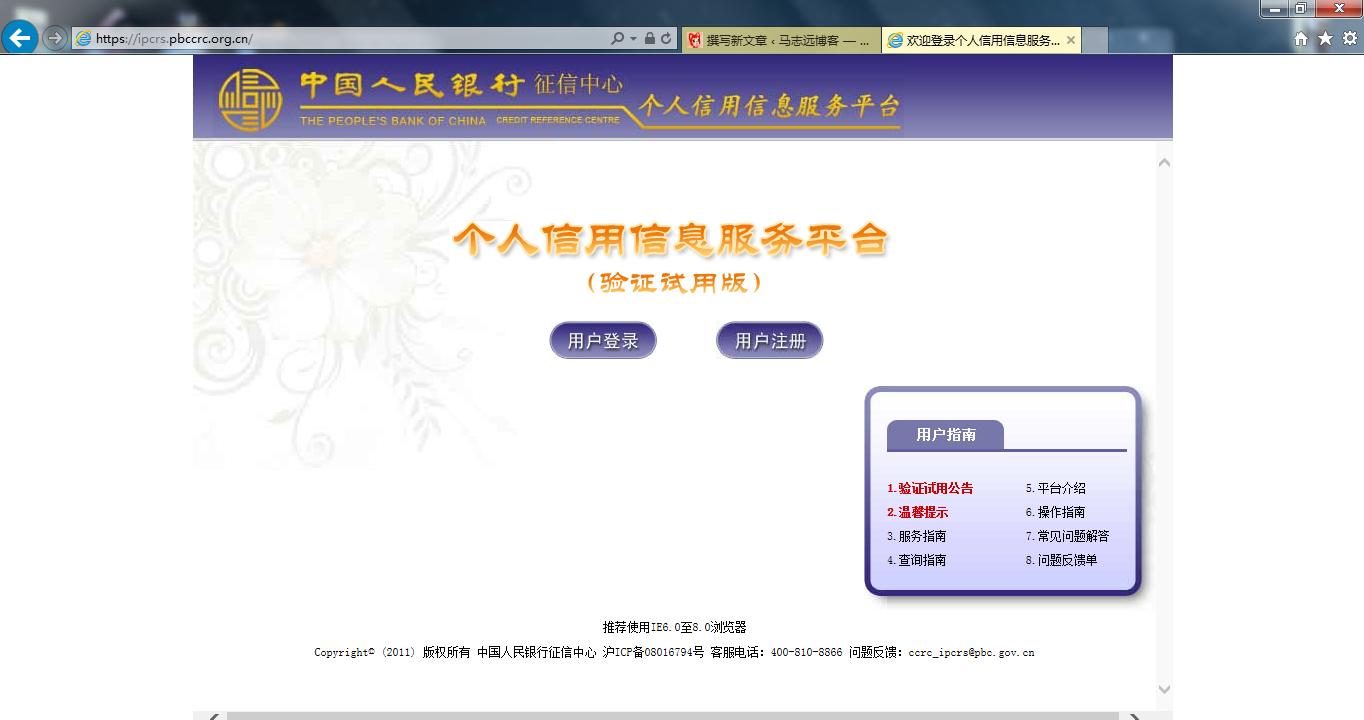Click the horizontal scrollbar thumb
The image size is (1364, 720).
[x=673, y=716]
